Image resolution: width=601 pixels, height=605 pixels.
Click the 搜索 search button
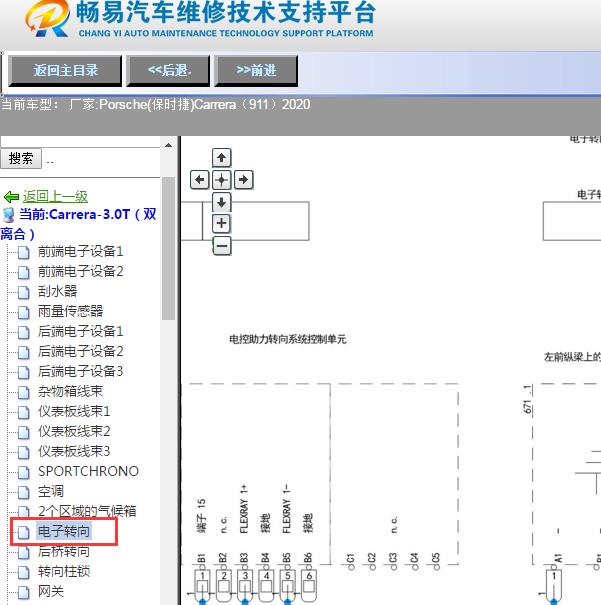click(x=21, y=159)
